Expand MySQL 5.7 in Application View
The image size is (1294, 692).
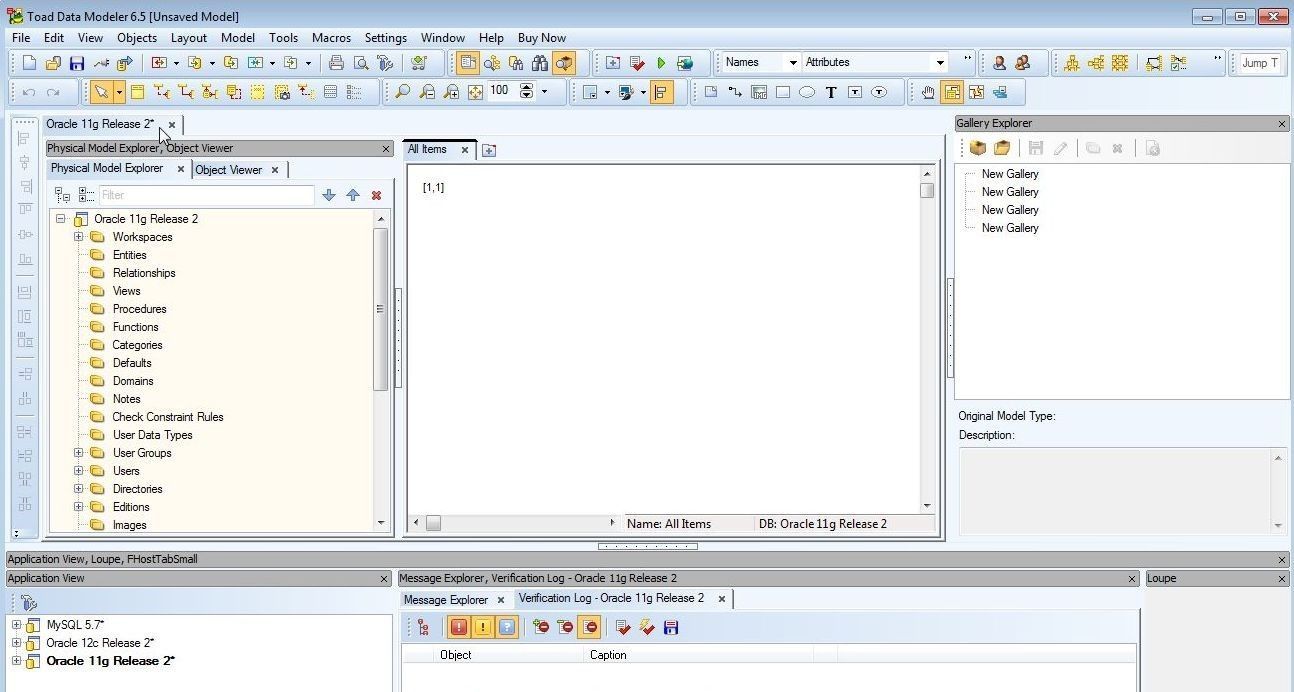16,625
